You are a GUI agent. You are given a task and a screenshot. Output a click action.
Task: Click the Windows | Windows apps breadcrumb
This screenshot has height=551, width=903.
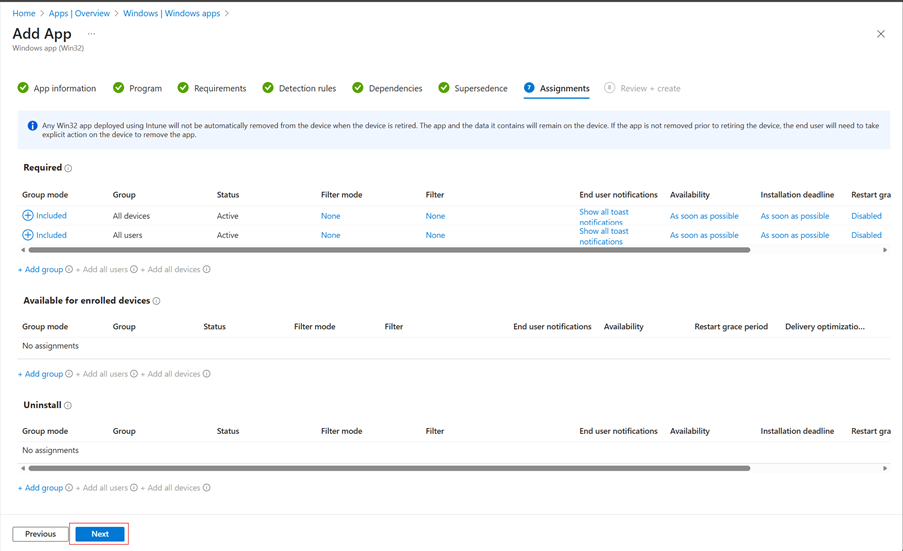[x=172, y=13]
